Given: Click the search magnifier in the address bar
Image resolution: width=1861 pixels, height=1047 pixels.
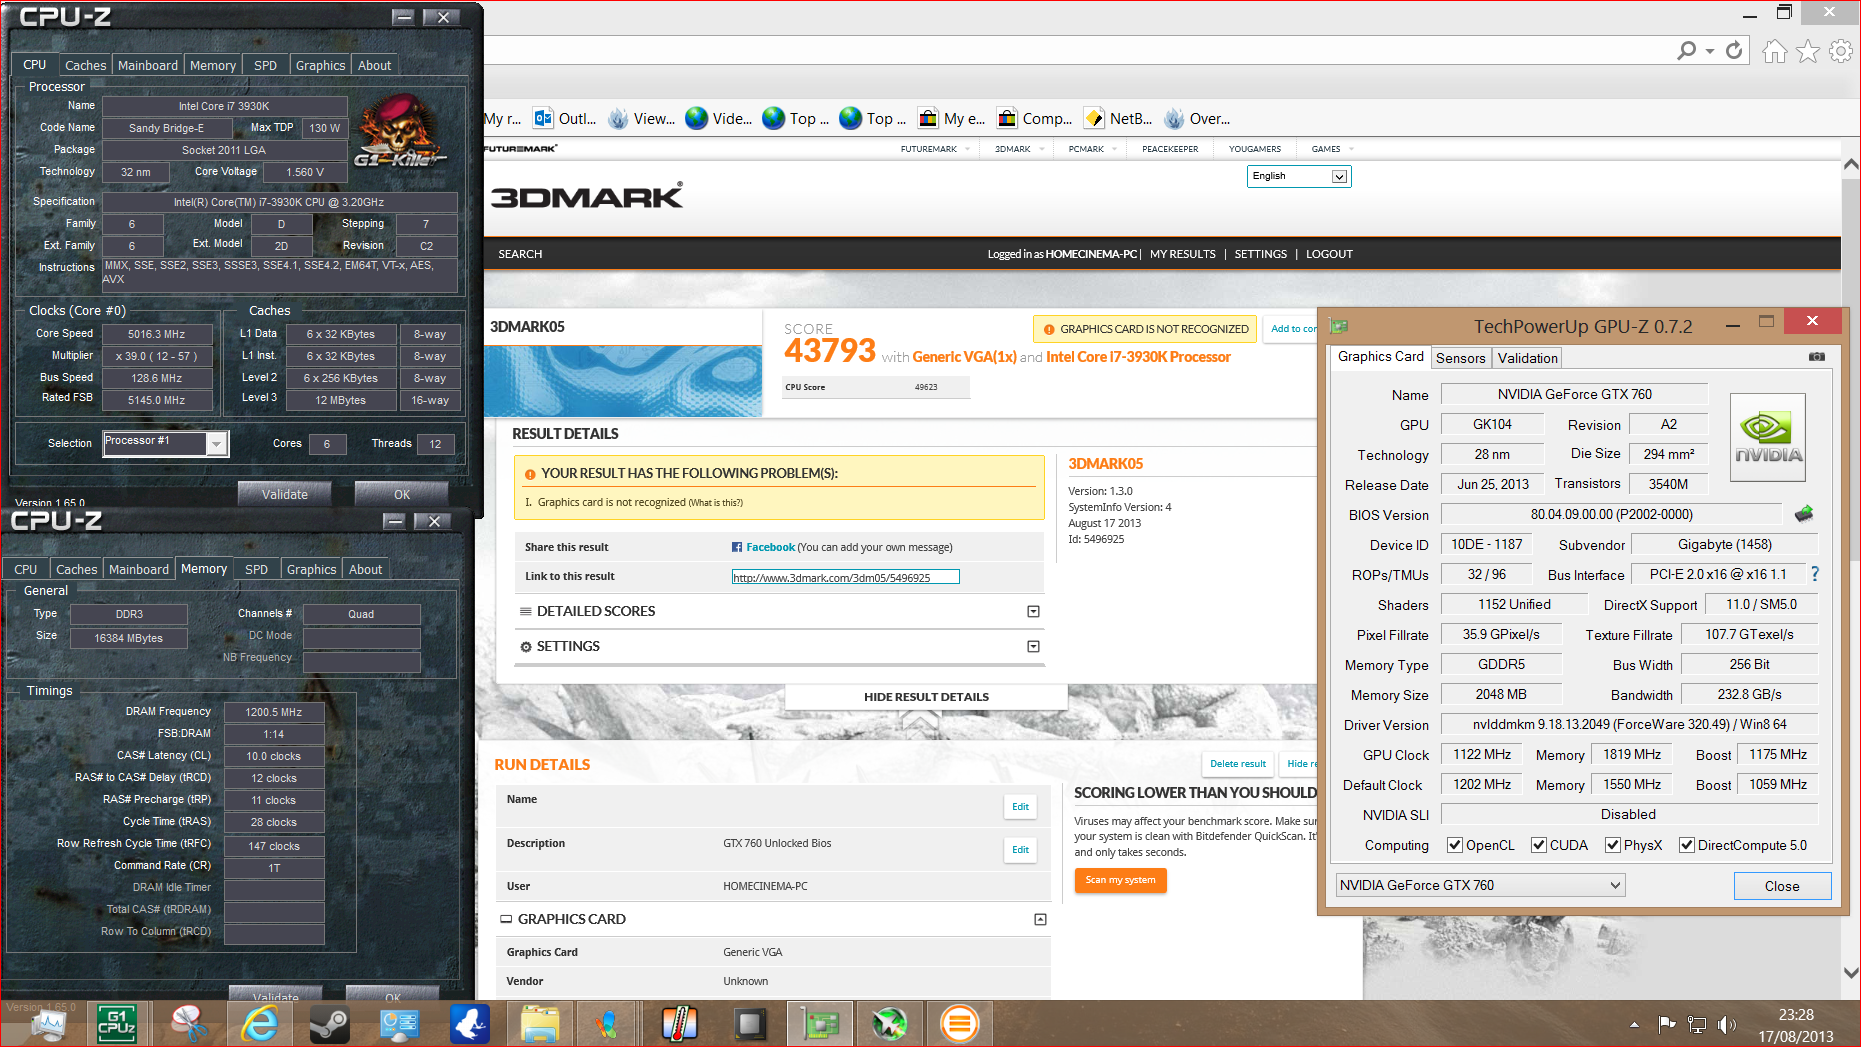Looking at the screenshot, I should pos(1687,50).
